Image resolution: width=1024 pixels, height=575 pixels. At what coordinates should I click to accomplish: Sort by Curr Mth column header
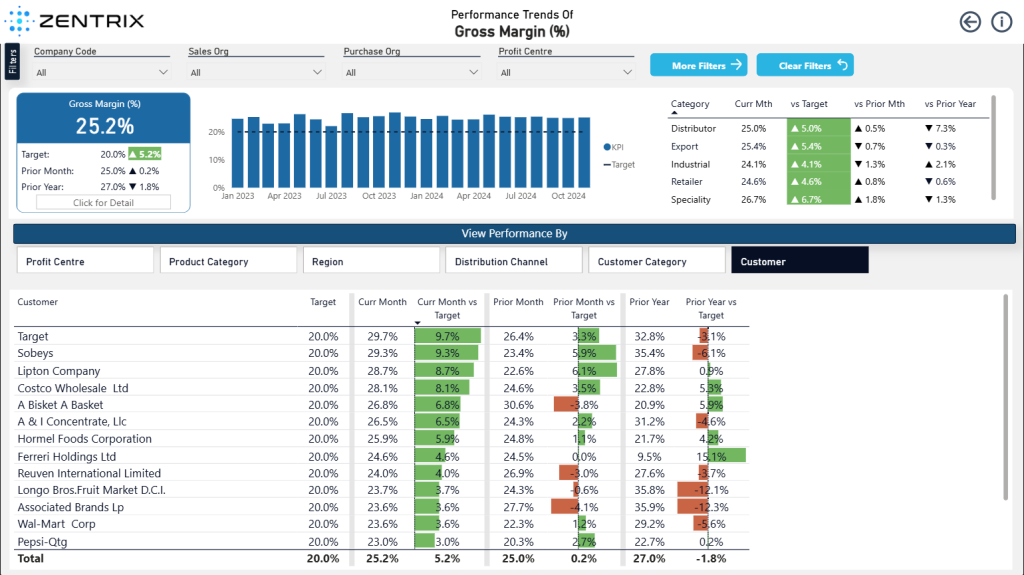753,104
